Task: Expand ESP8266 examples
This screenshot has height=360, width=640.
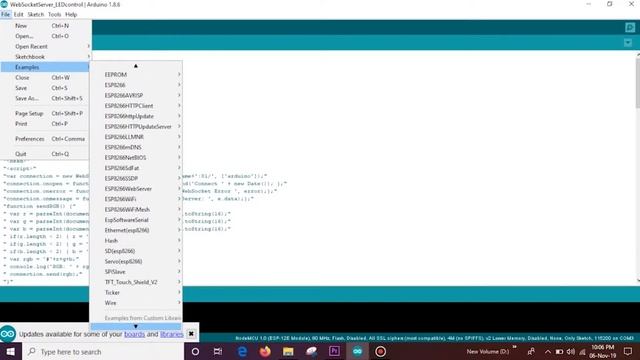Action: [x=136, y=85]
